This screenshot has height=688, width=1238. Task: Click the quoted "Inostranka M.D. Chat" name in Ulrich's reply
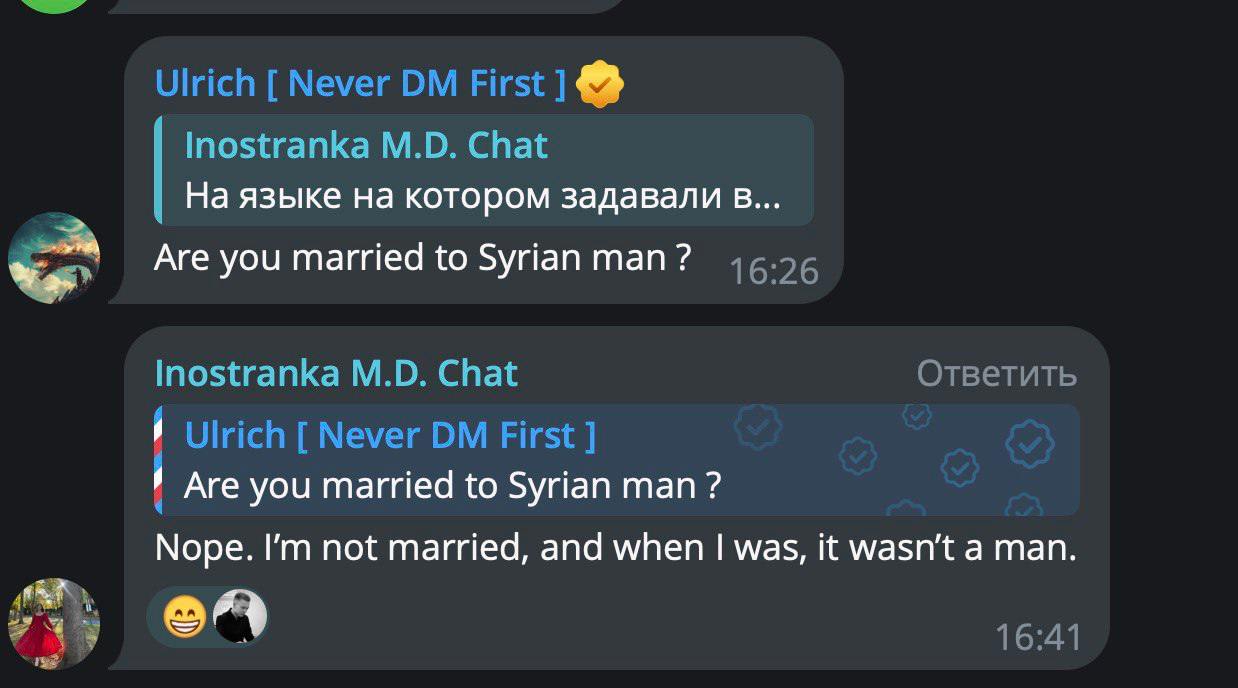(x=366, y=146)
